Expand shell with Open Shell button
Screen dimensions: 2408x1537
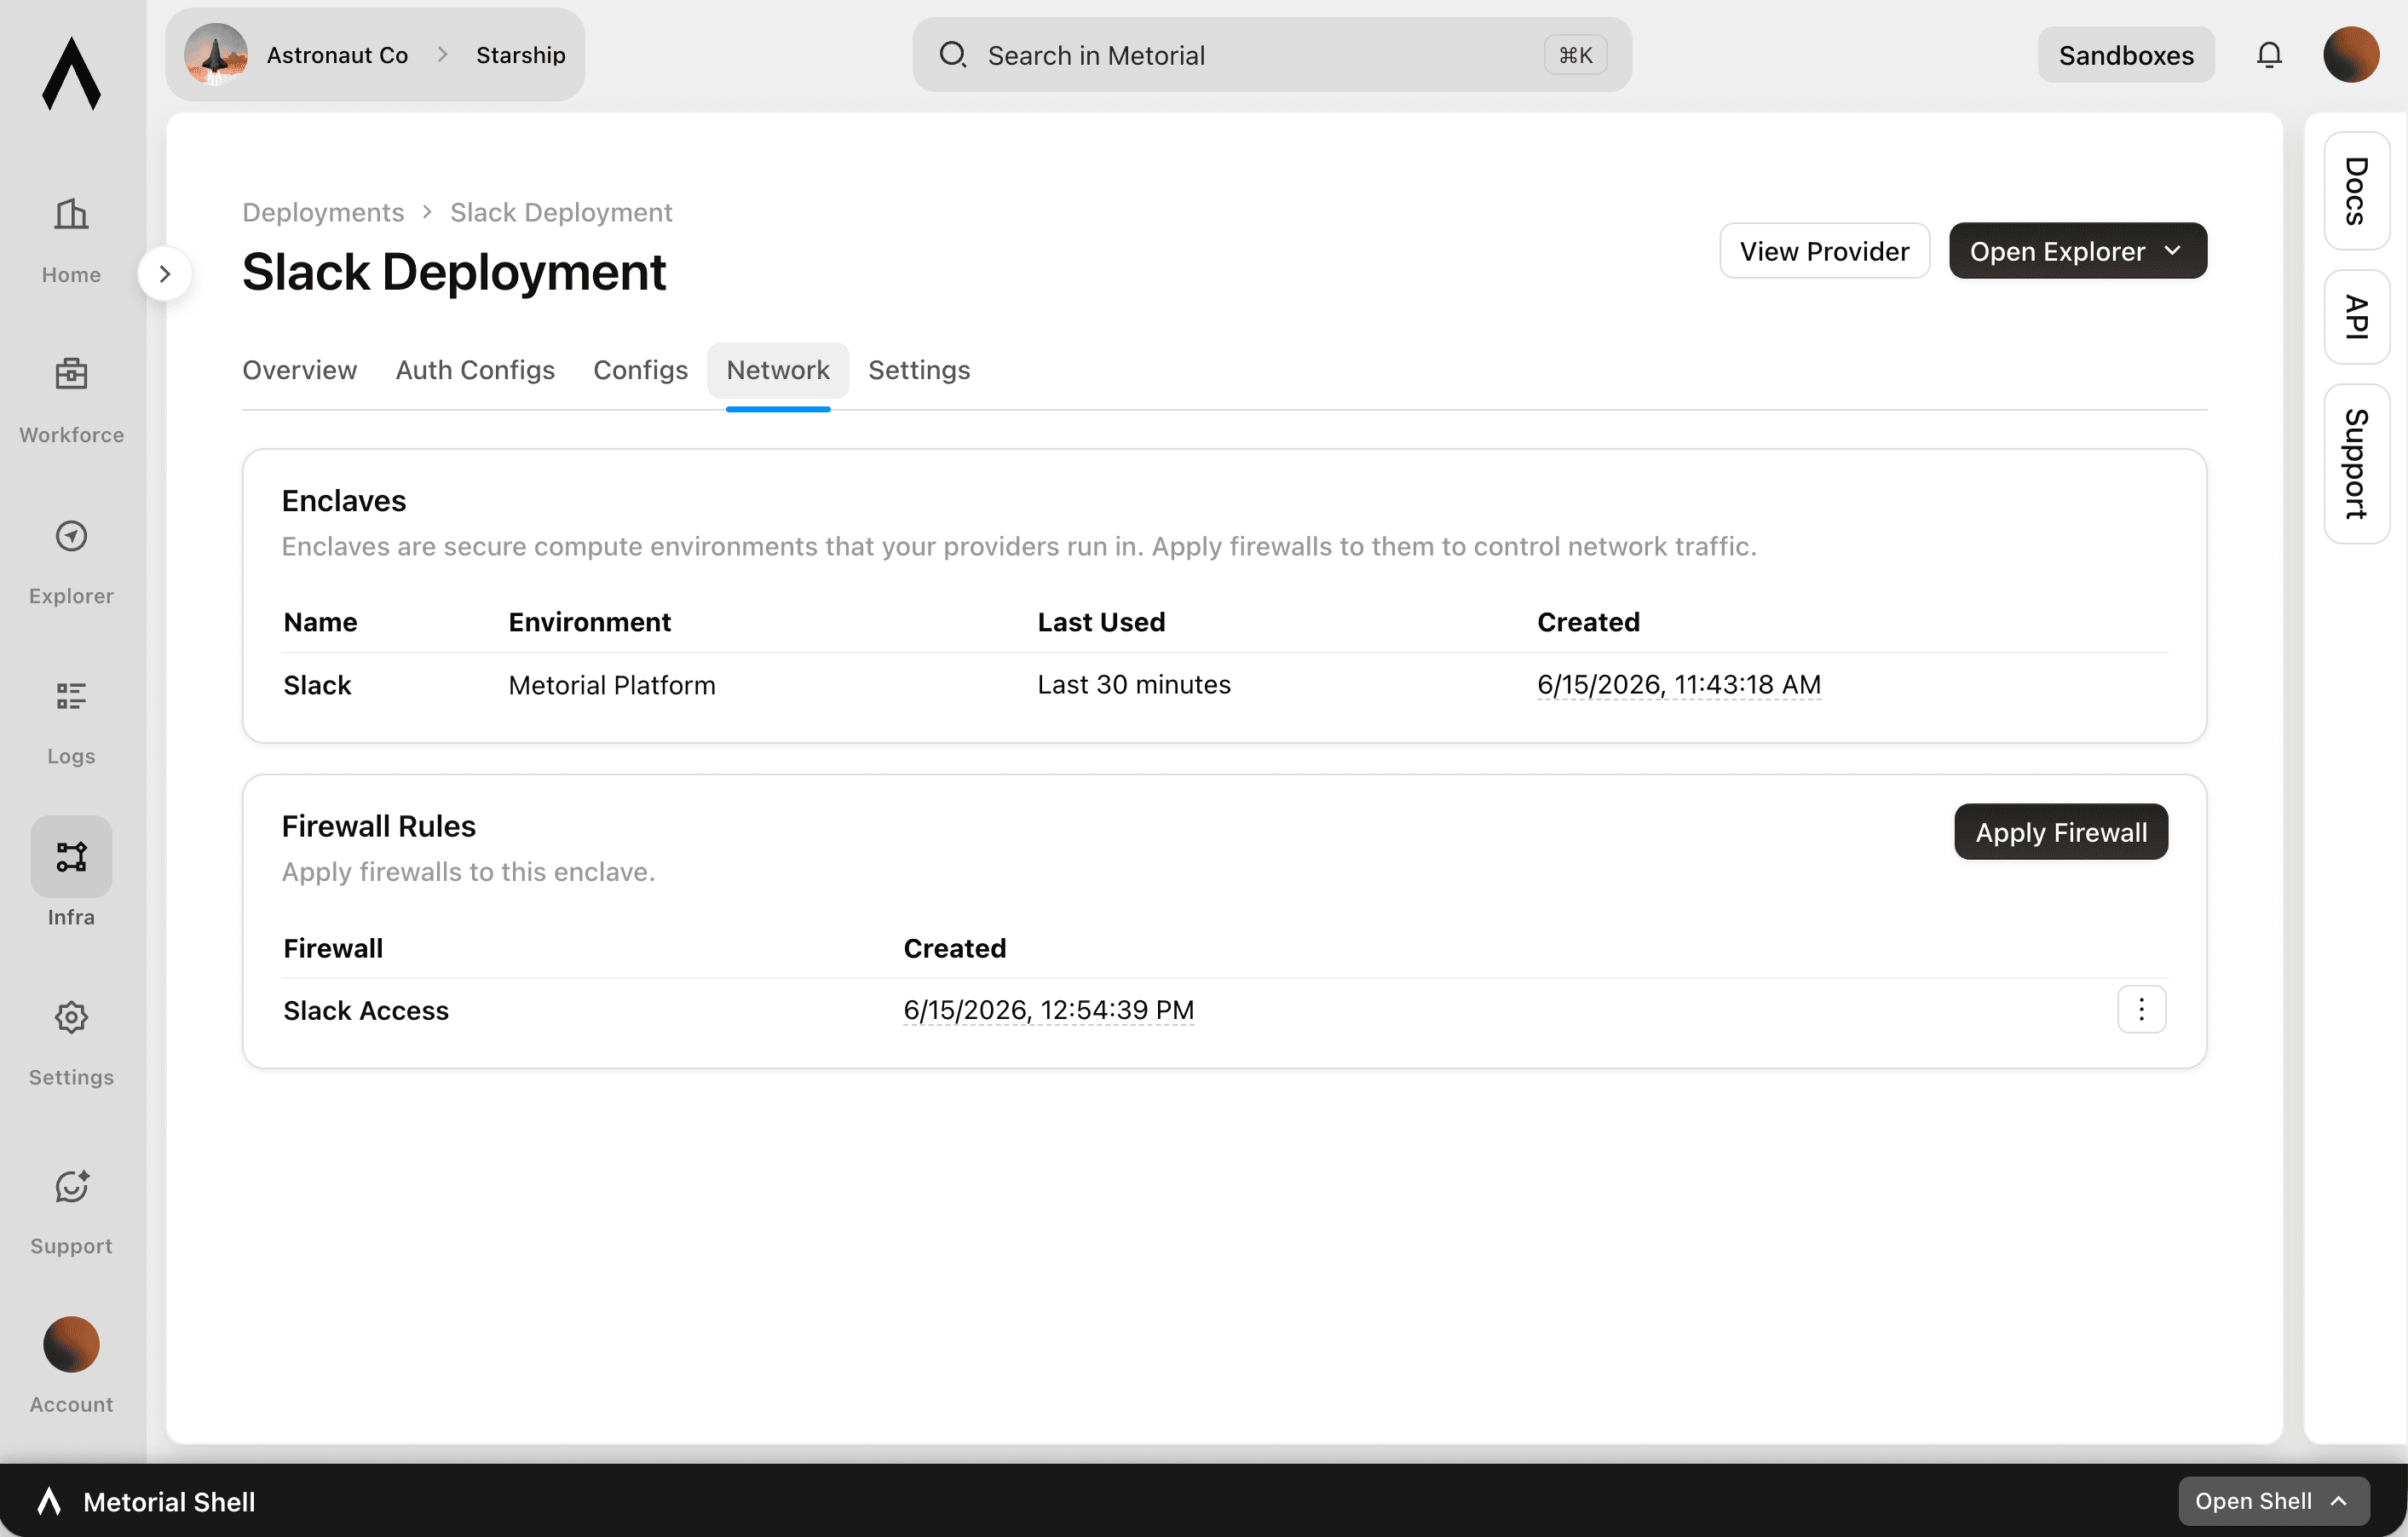pos(2273,1500)
